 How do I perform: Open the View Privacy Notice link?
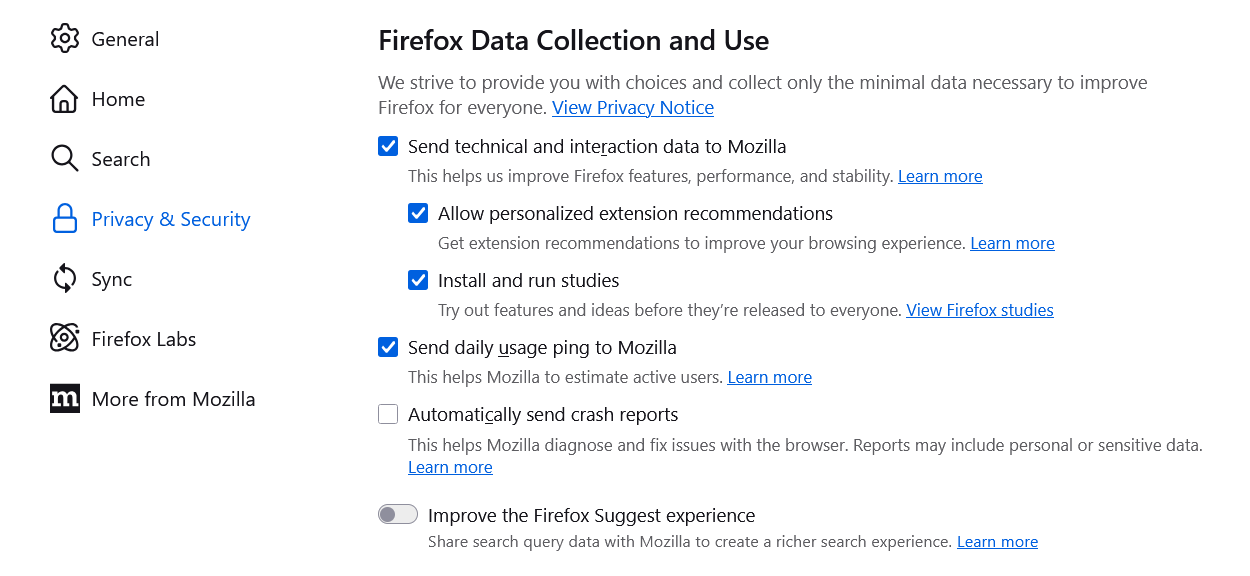point(632,107)
